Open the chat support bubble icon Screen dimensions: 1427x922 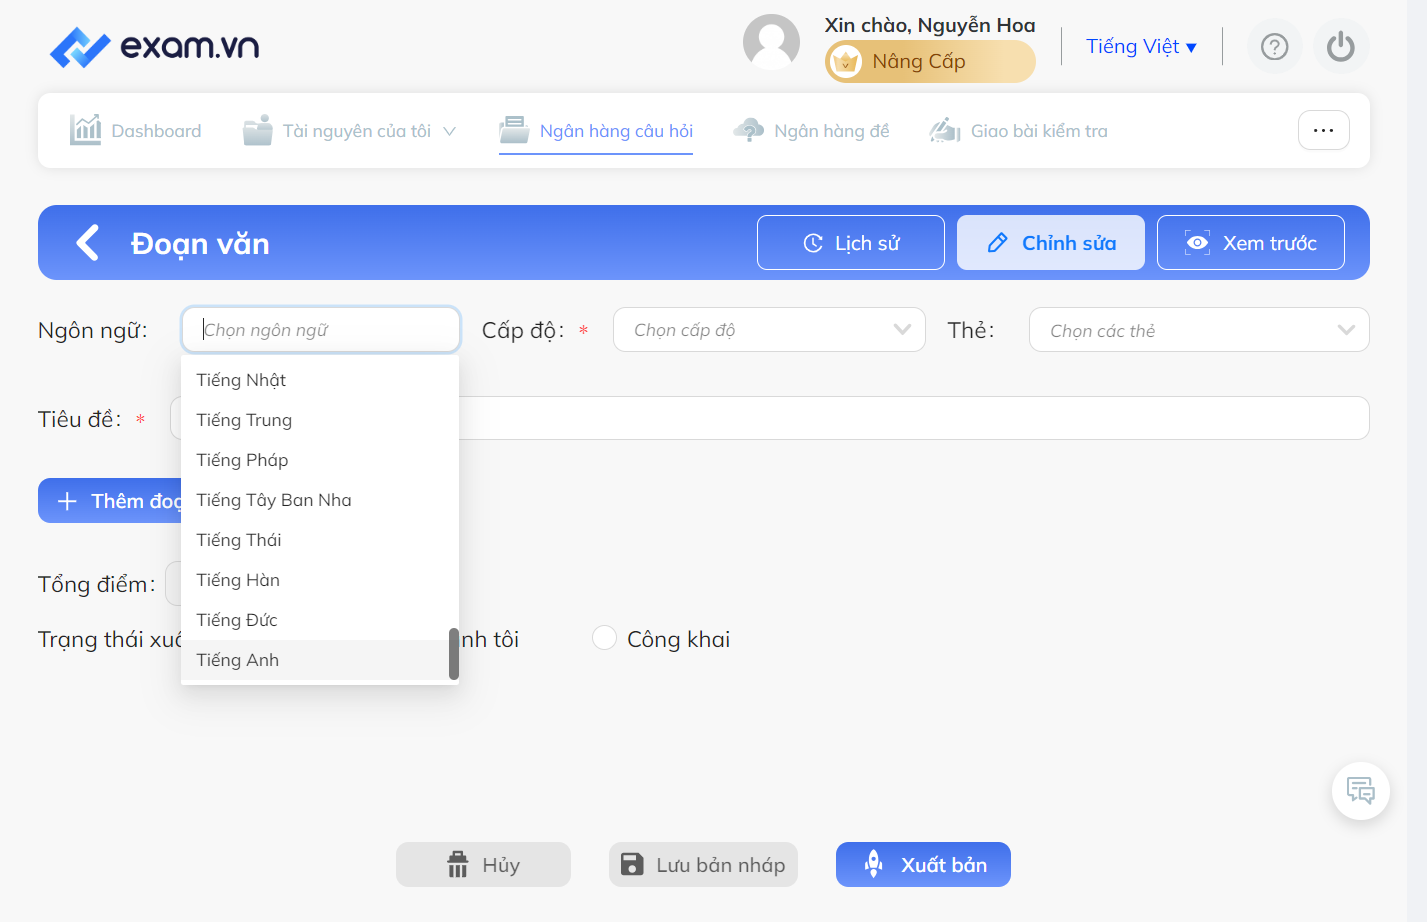point(1360,791)
